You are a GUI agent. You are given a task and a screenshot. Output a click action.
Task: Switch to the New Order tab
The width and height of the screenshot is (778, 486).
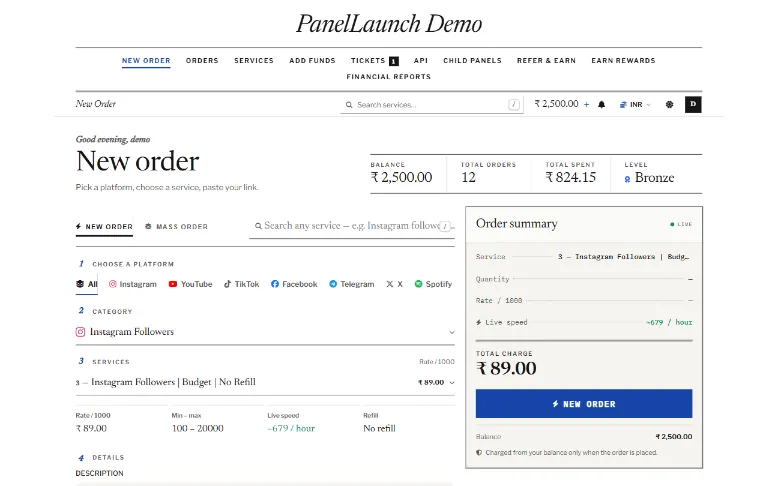pos(104,226)
